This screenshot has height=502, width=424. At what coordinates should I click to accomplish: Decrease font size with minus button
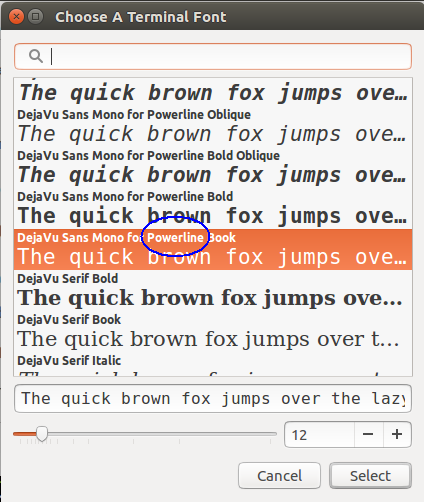point(369,434)
